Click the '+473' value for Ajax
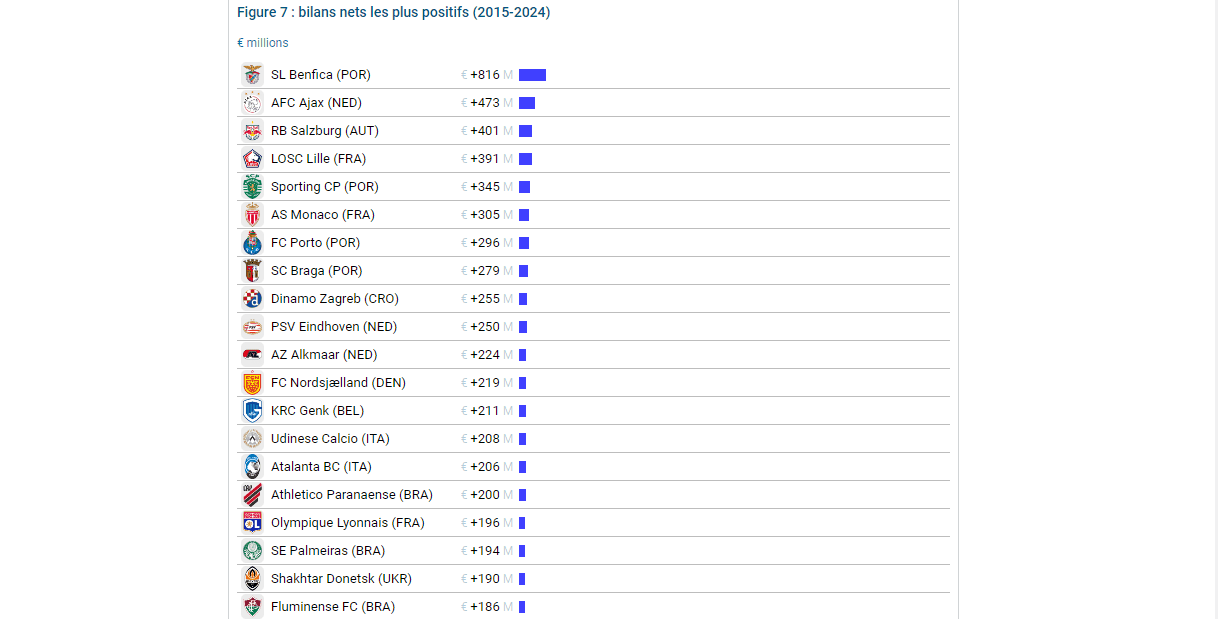 (485, 103)
